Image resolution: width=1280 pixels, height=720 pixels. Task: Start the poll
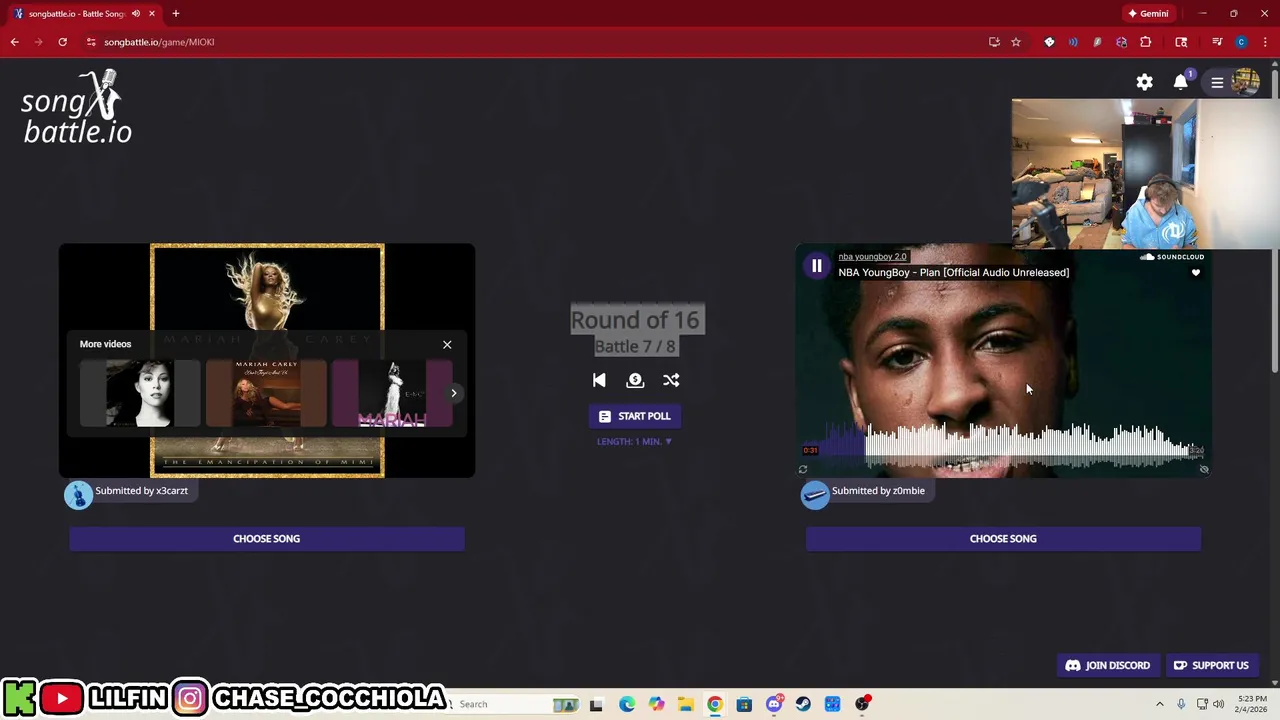click(x=635, y=416)
